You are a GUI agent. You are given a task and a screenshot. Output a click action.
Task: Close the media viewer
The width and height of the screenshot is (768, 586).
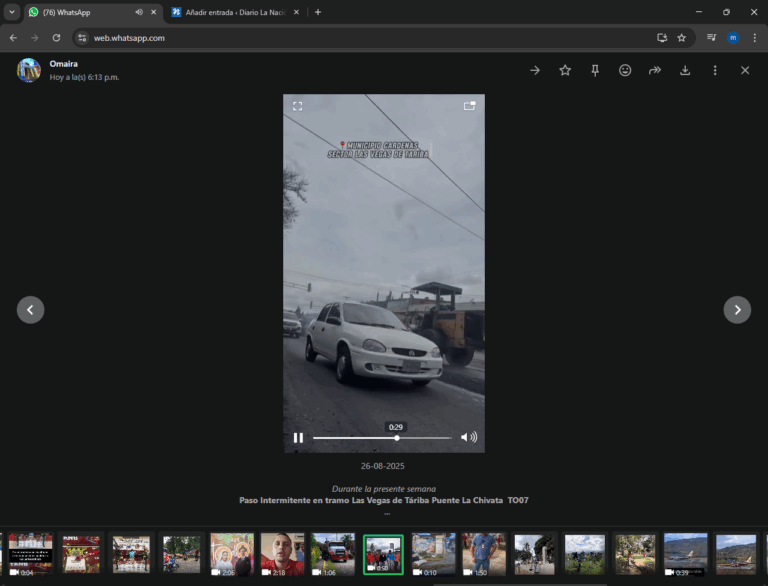(x=745, y=70)
